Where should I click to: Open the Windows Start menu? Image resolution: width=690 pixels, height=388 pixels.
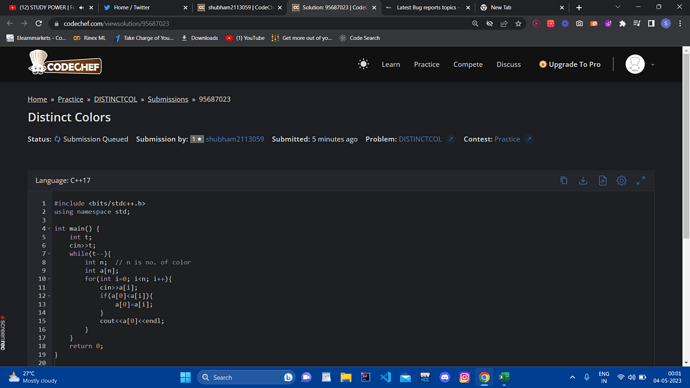pos(185,377)
